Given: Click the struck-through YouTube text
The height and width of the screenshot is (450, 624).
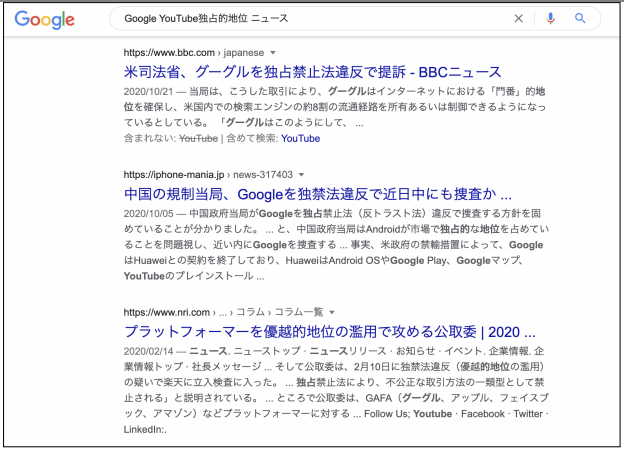Looking at the screenshot, I should click(198, 138).
